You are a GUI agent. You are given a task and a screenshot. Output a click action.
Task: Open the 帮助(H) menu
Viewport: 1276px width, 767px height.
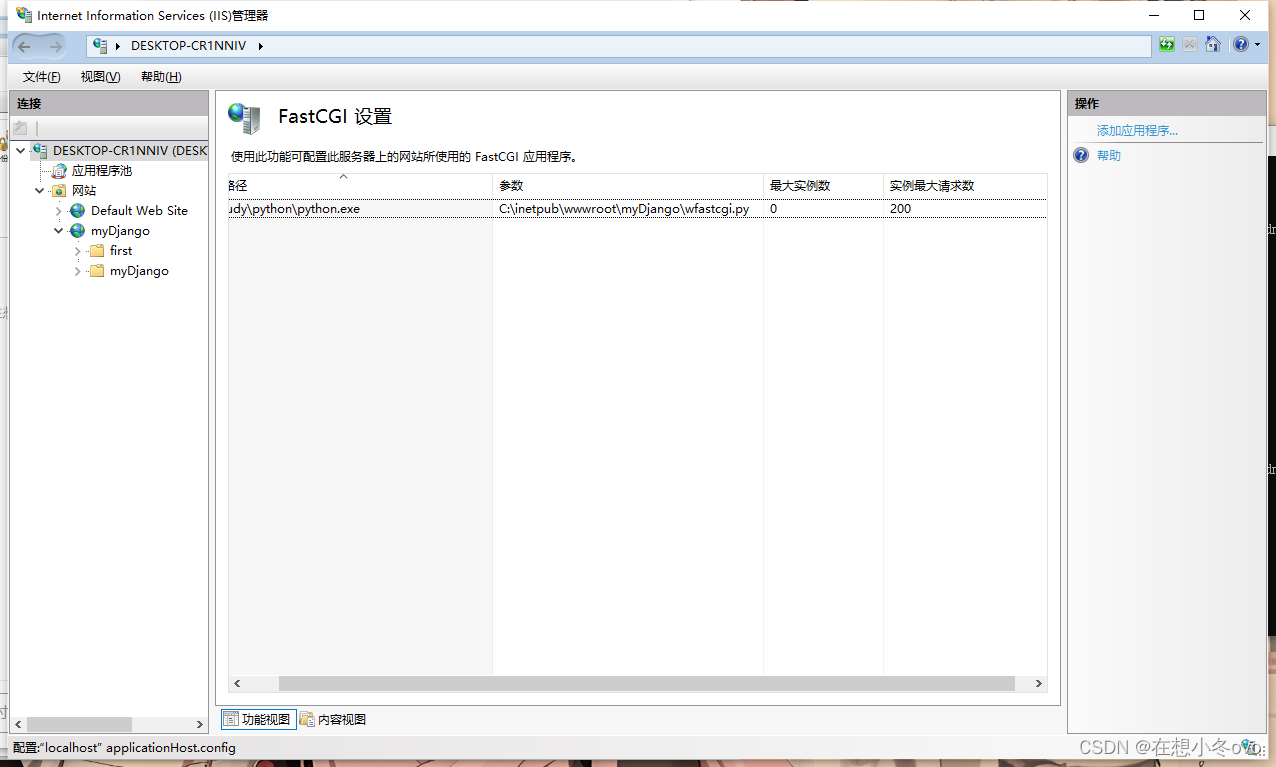[161, 77]
